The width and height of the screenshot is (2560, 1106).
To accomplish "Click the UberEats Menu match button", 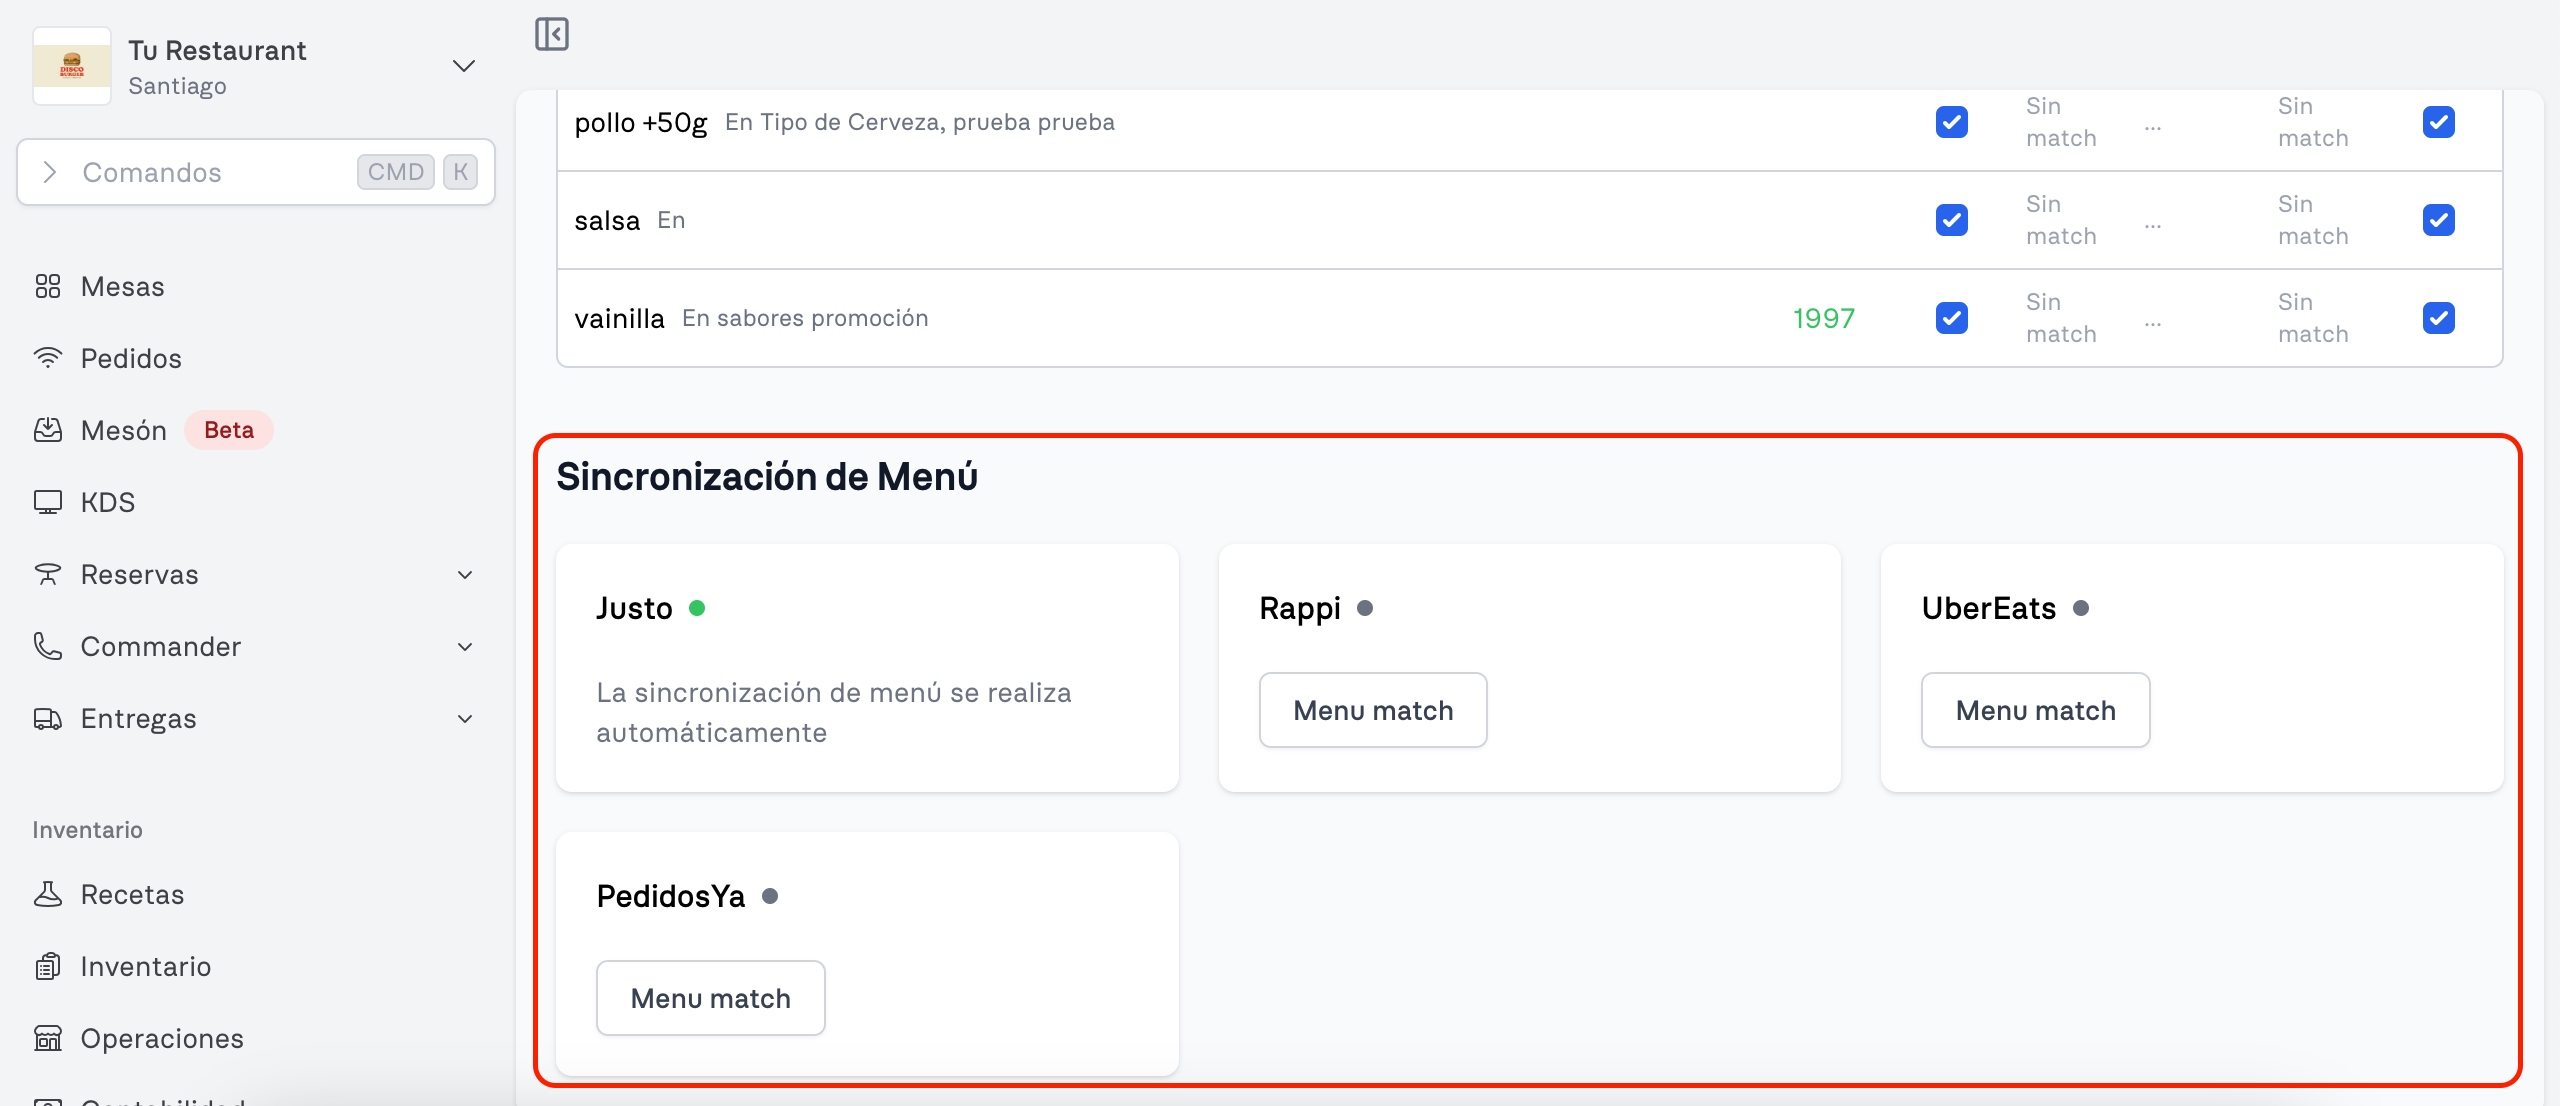I will (2035, 710).
